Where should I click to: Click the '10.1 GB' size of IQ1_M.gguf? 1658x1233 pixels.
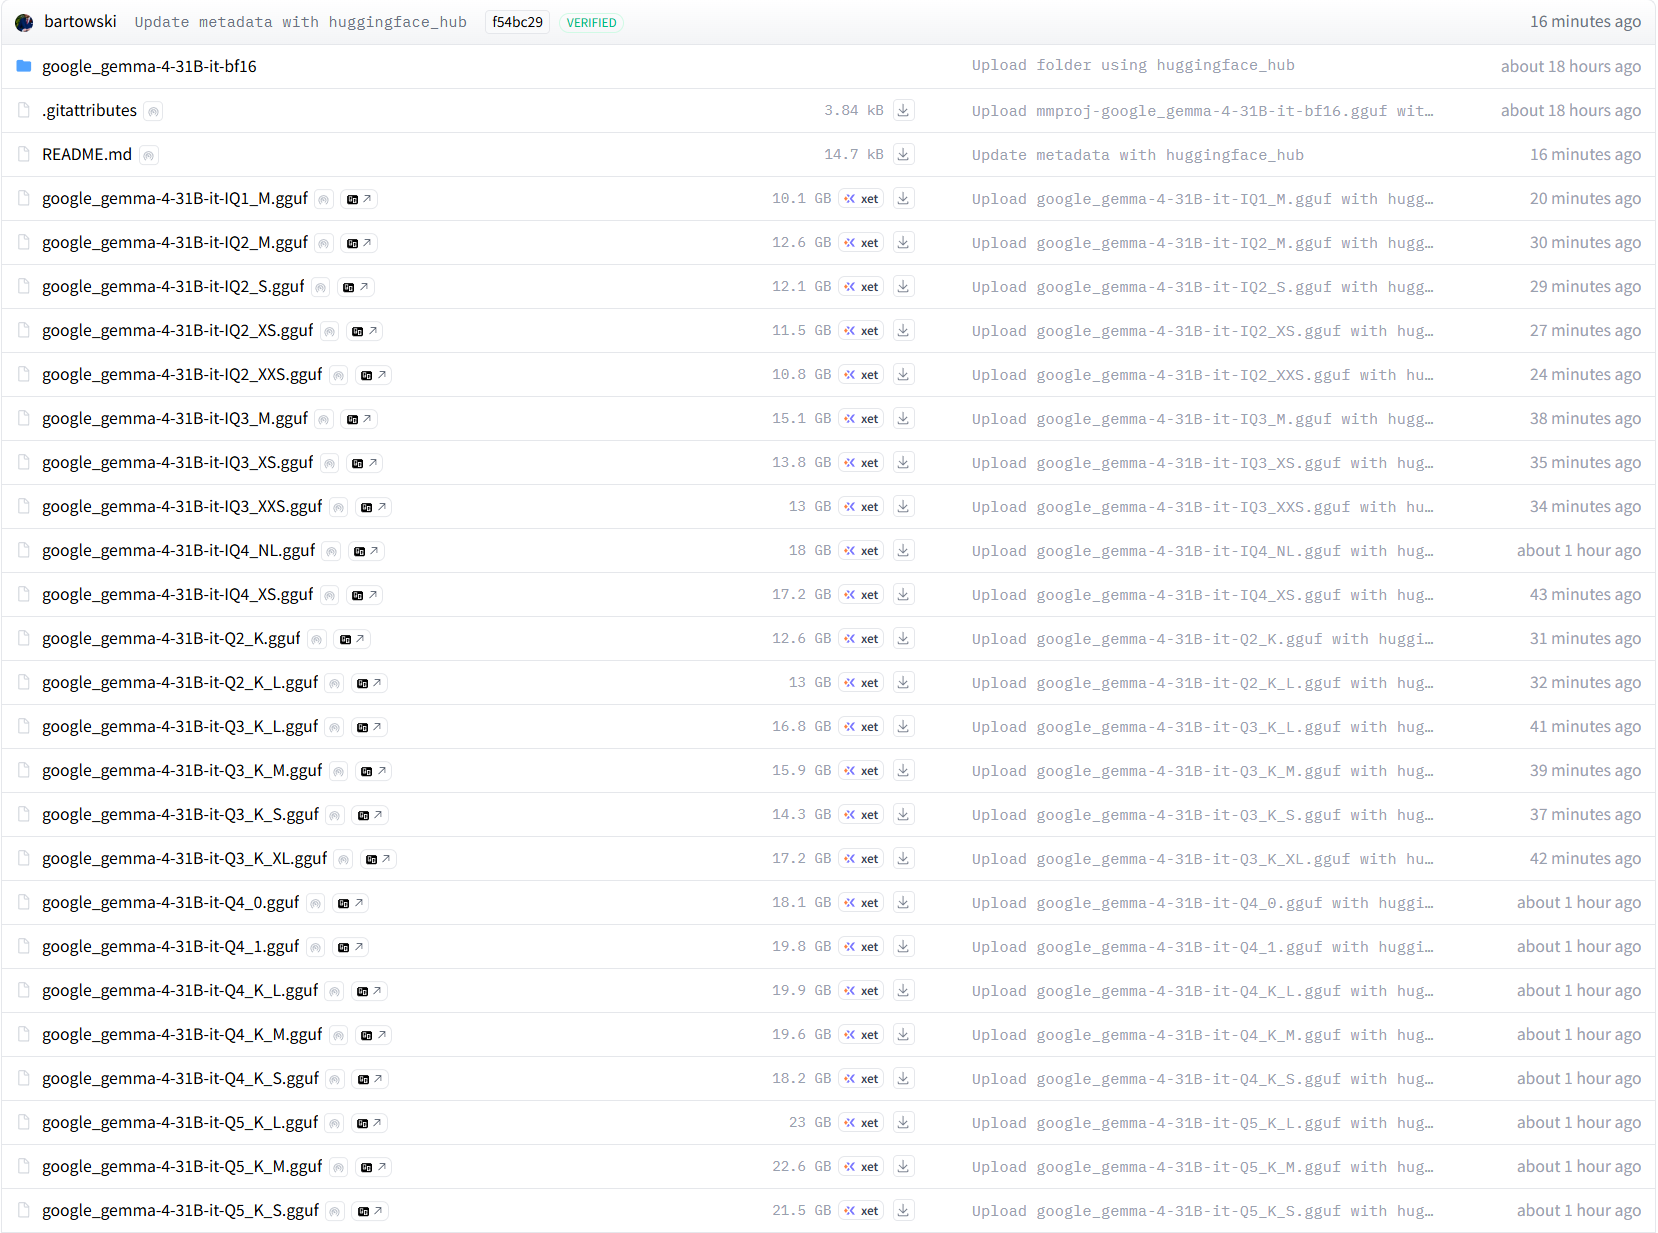[x=801, y=198]
